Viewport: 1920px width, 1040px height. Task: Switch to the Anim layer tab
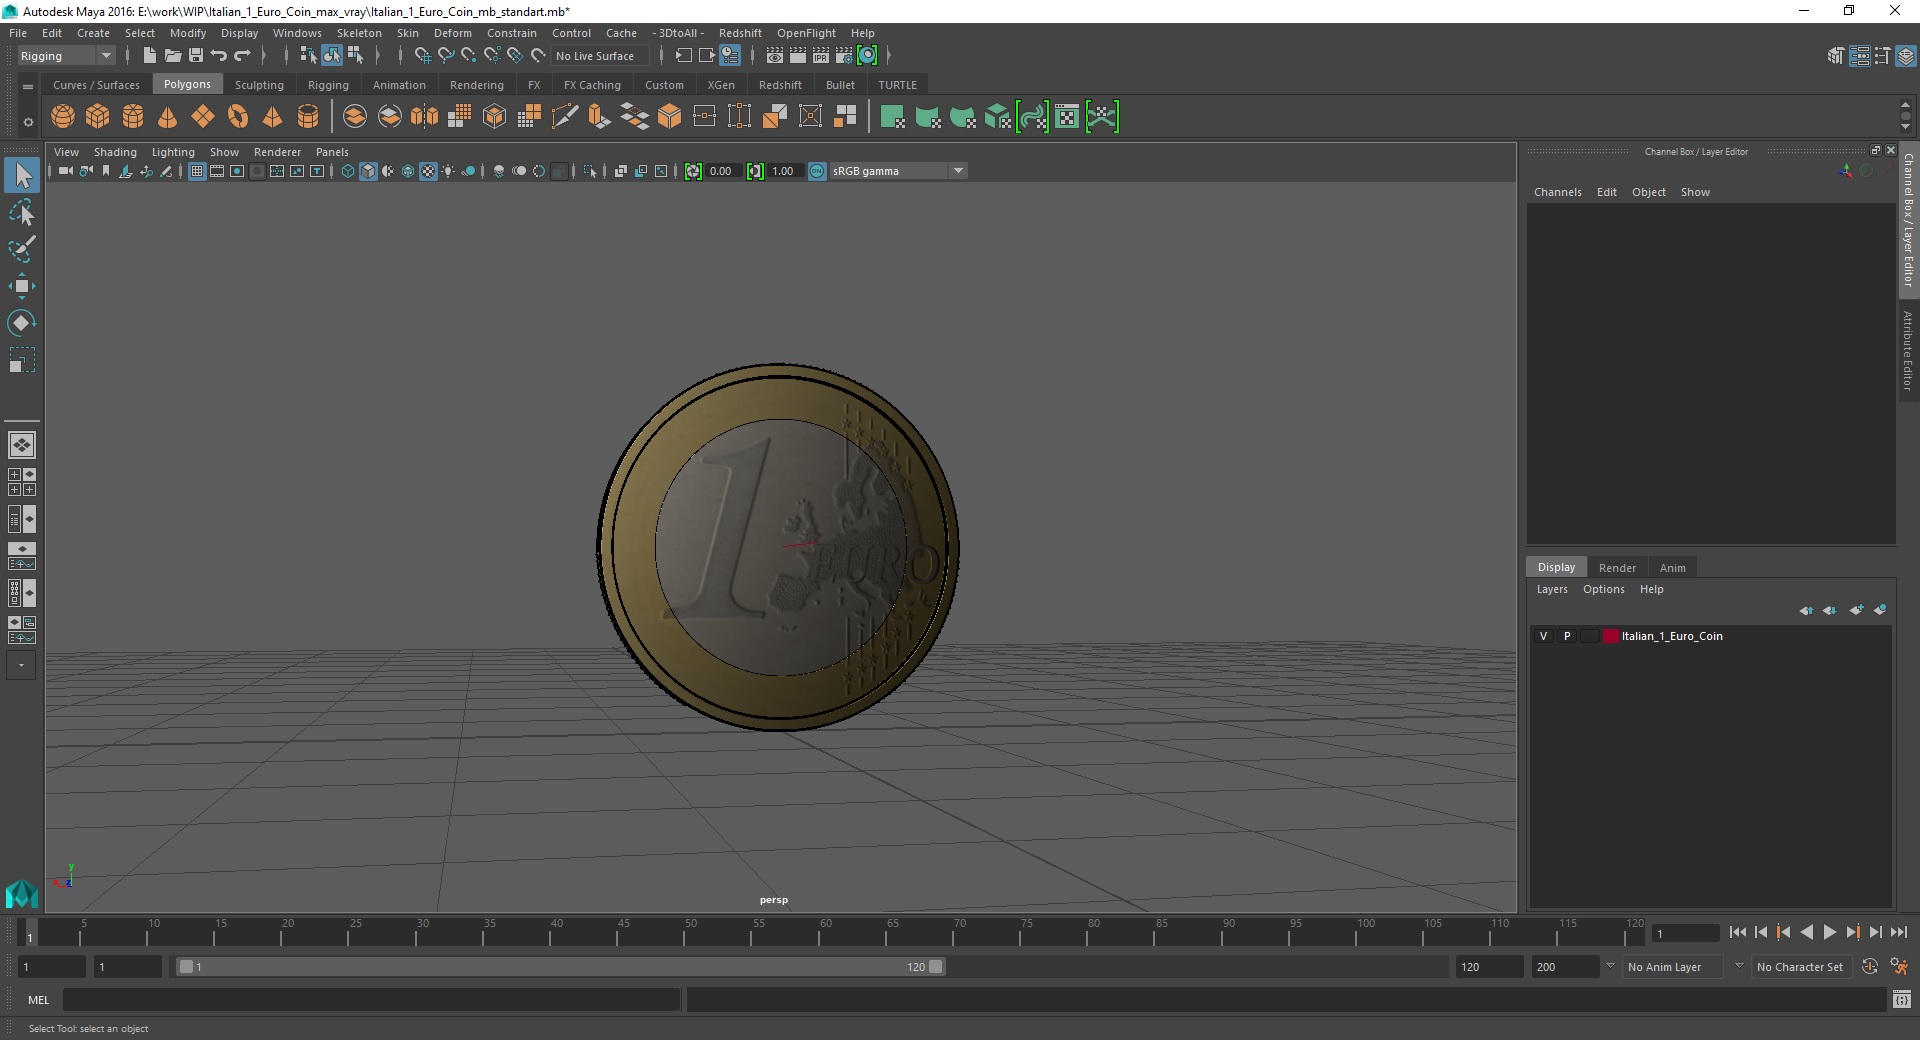click(x=1673, y=567)
